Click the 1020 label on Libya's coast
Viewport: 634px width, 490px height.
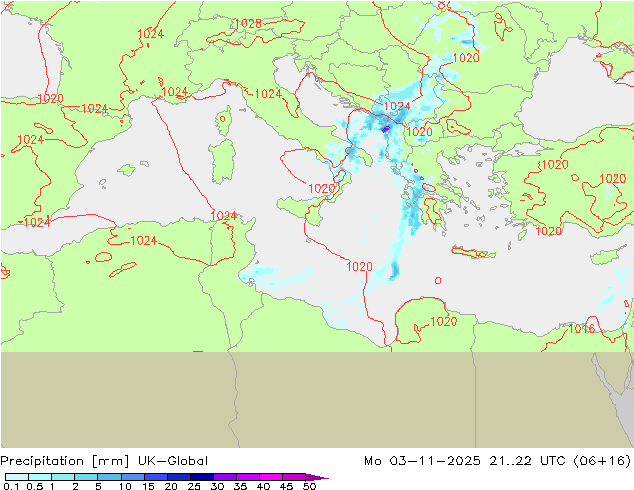pos(444,322)
